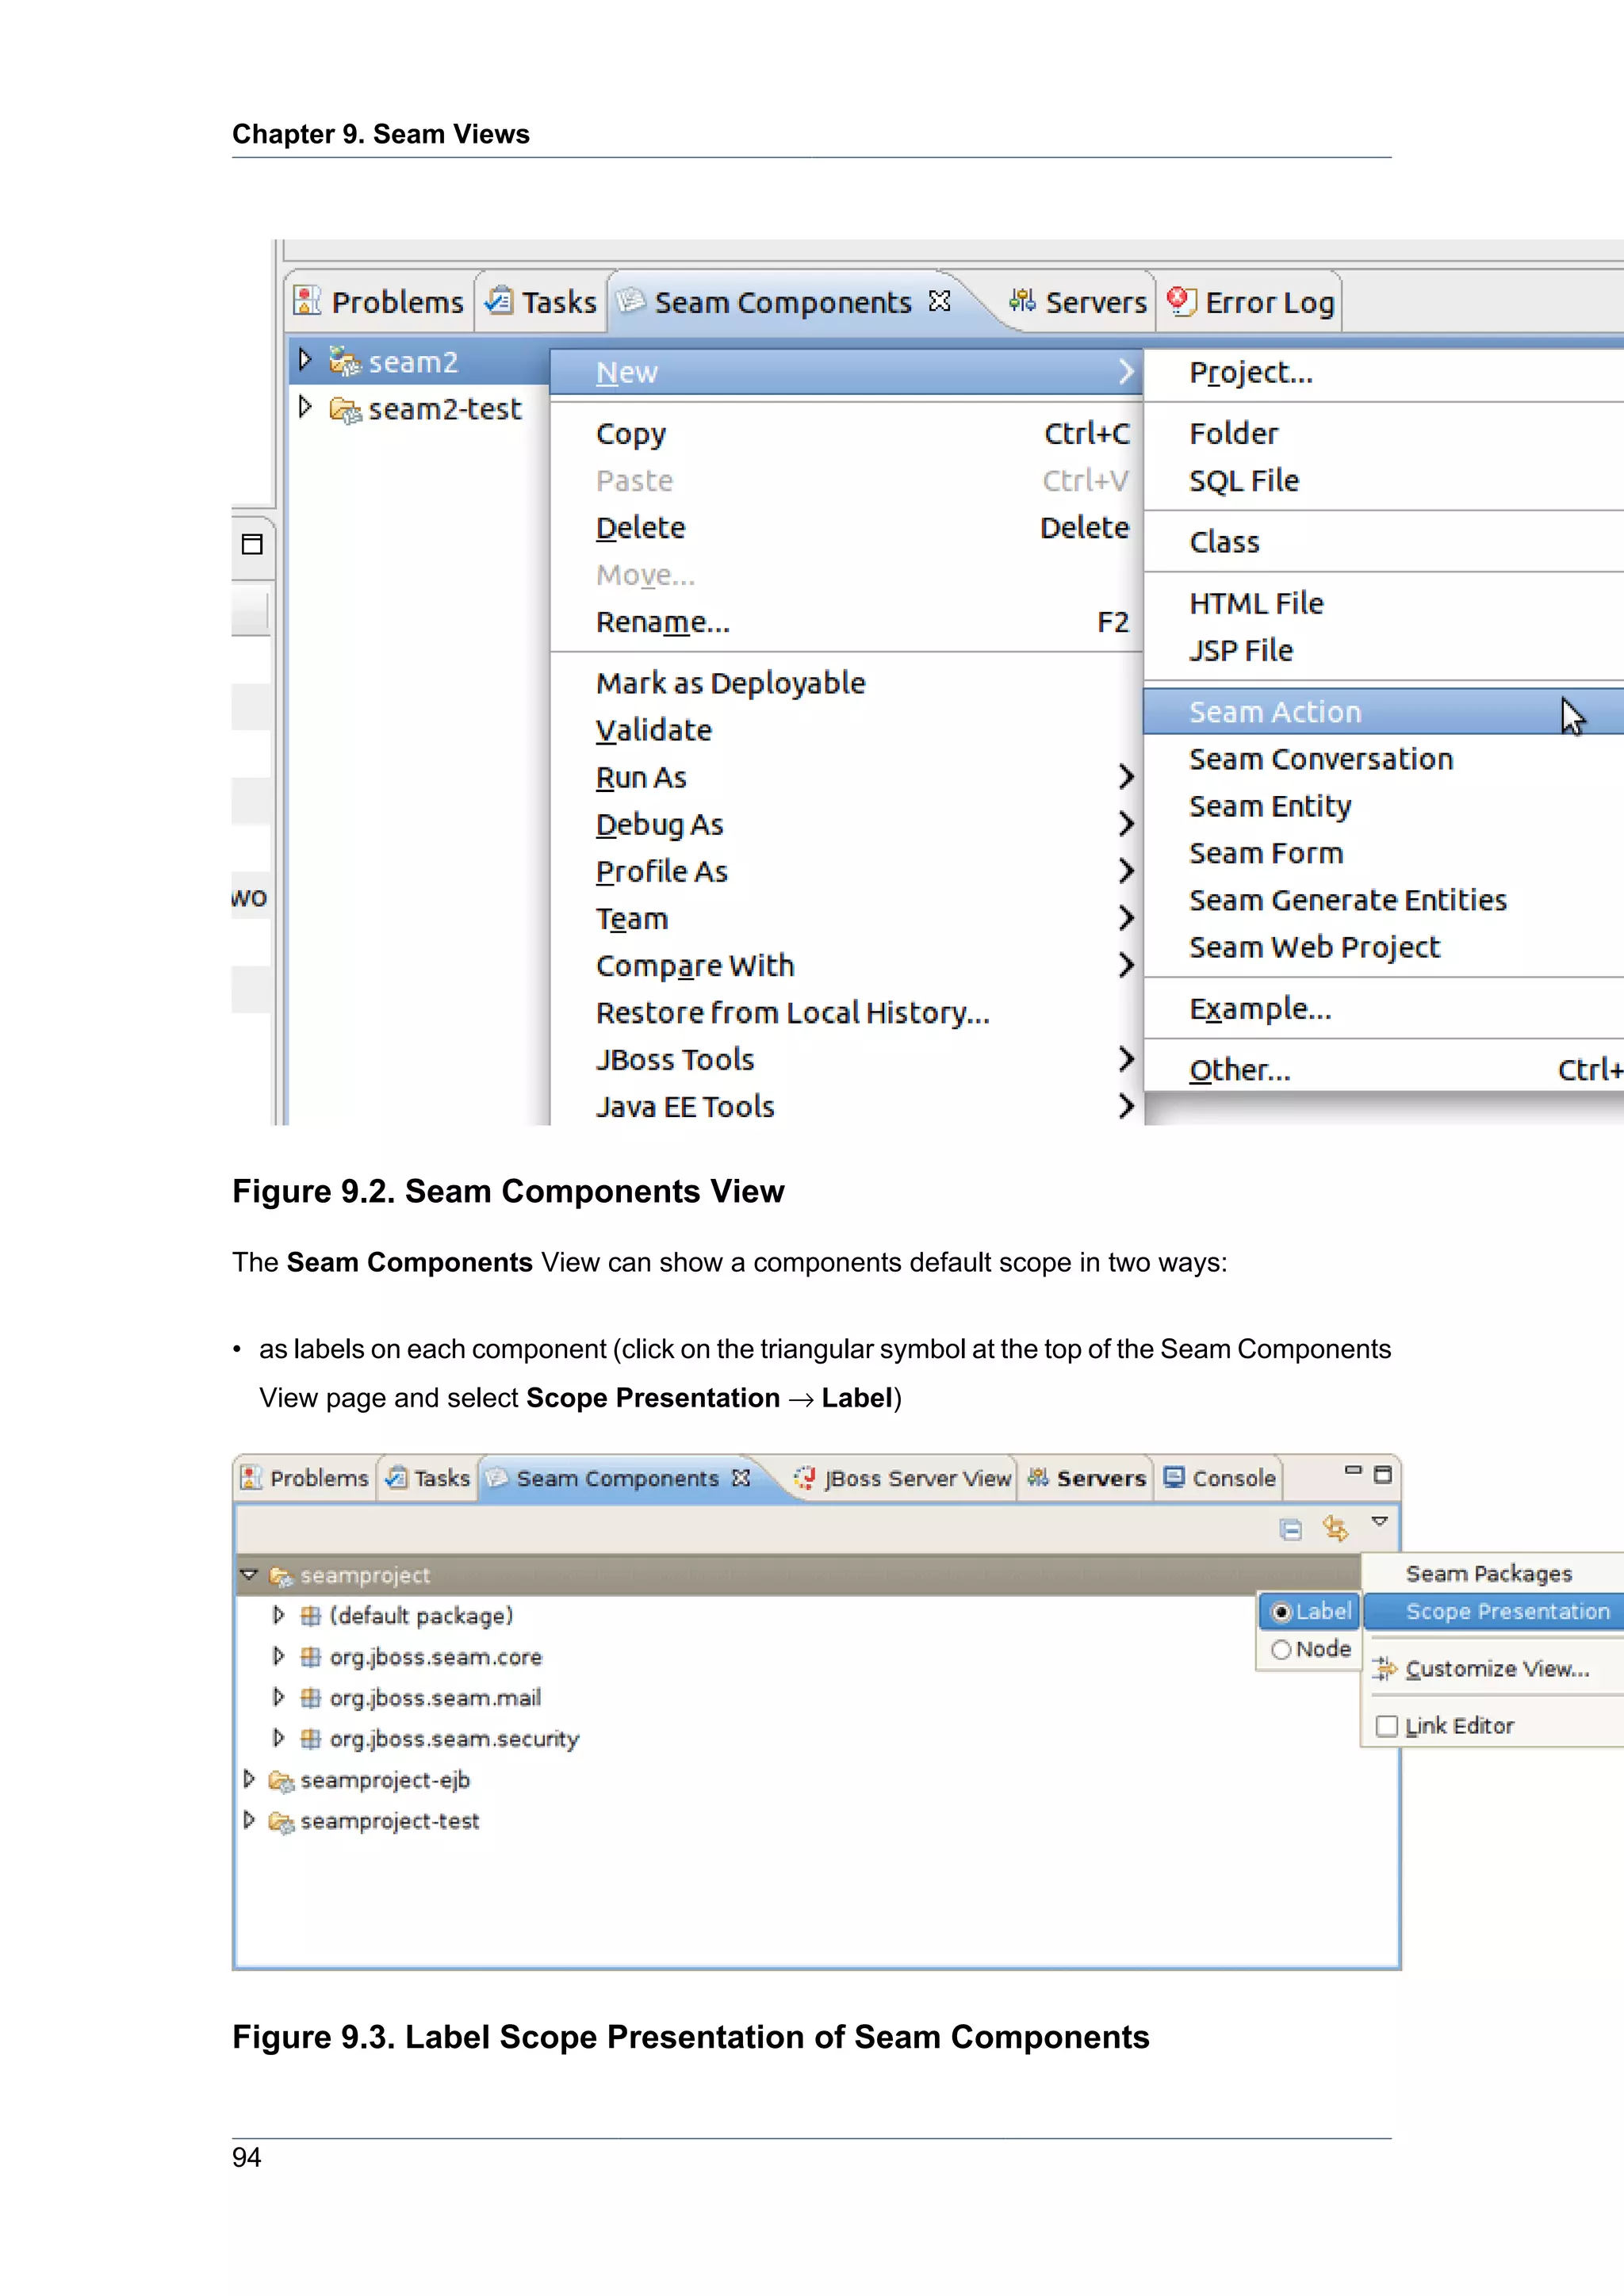Close the Seam Components tab in lower screenshot
This screenshot has height=2296, width=1624.
point(740,1477)
